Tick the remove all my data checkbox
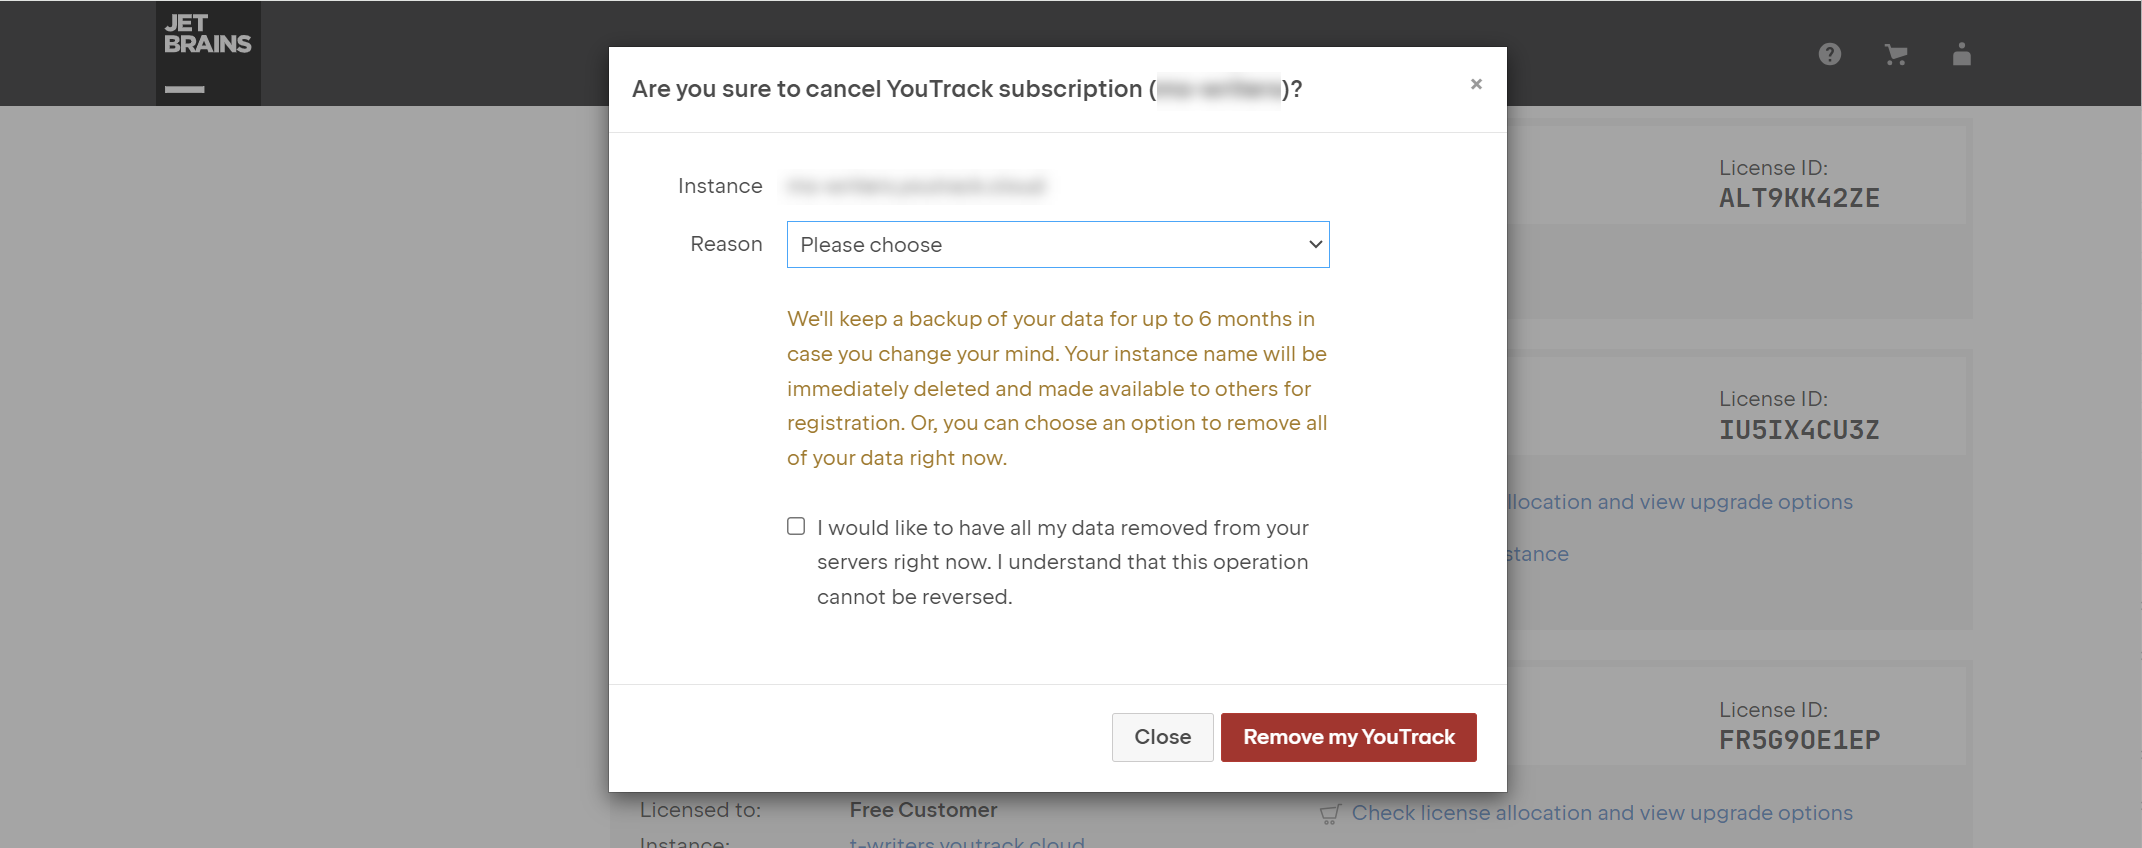 tap(796, 526)
